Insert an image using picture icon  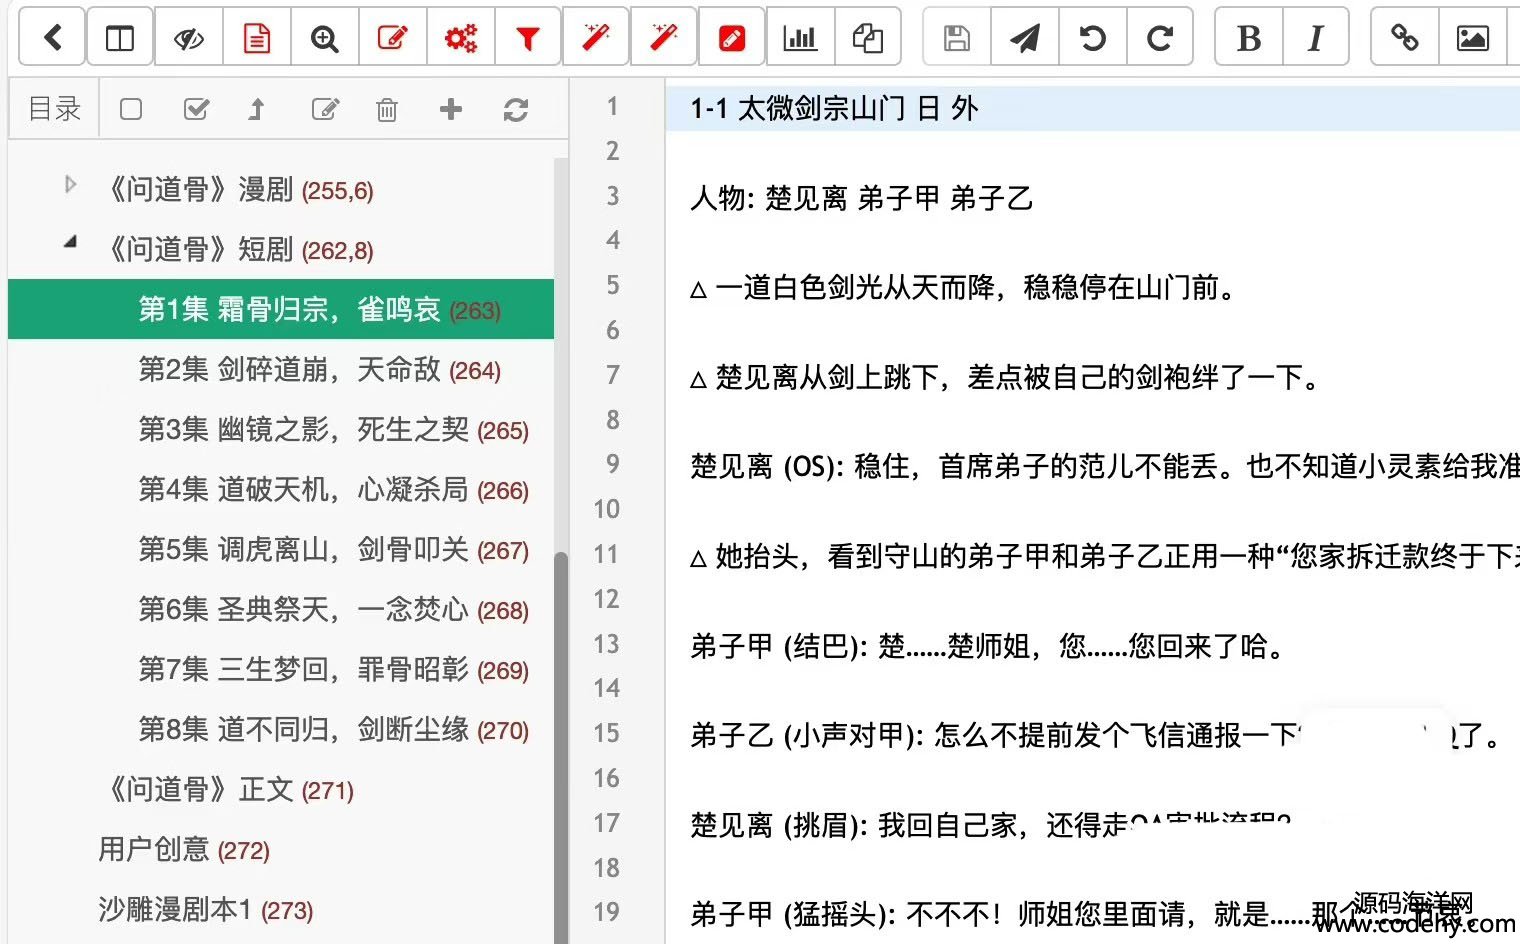tap(1471, 38)
